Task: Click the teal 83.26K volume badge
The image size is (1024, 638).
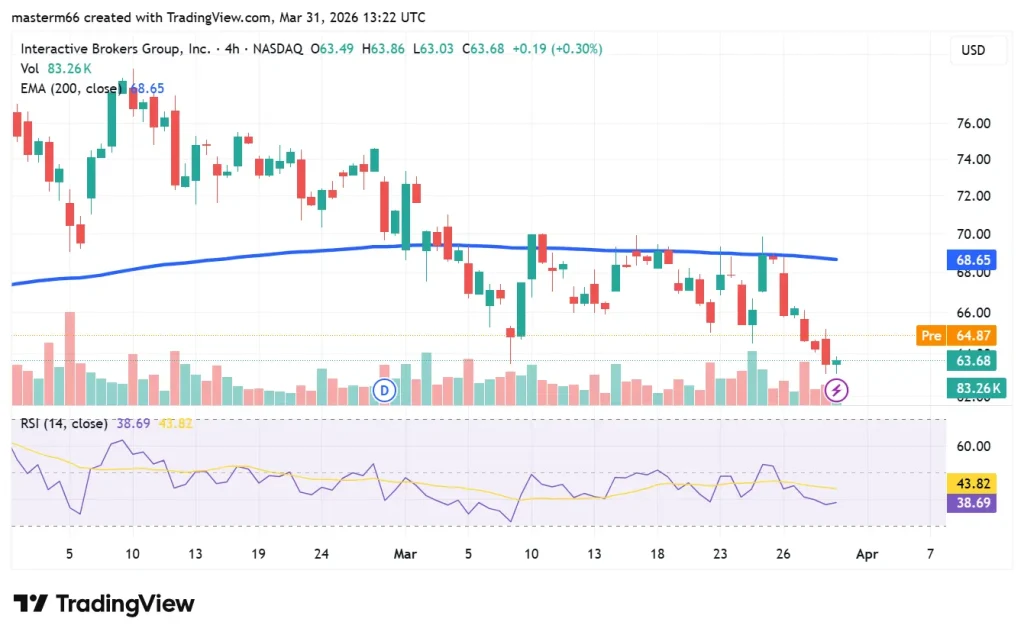Action: [x=977, y=388]
